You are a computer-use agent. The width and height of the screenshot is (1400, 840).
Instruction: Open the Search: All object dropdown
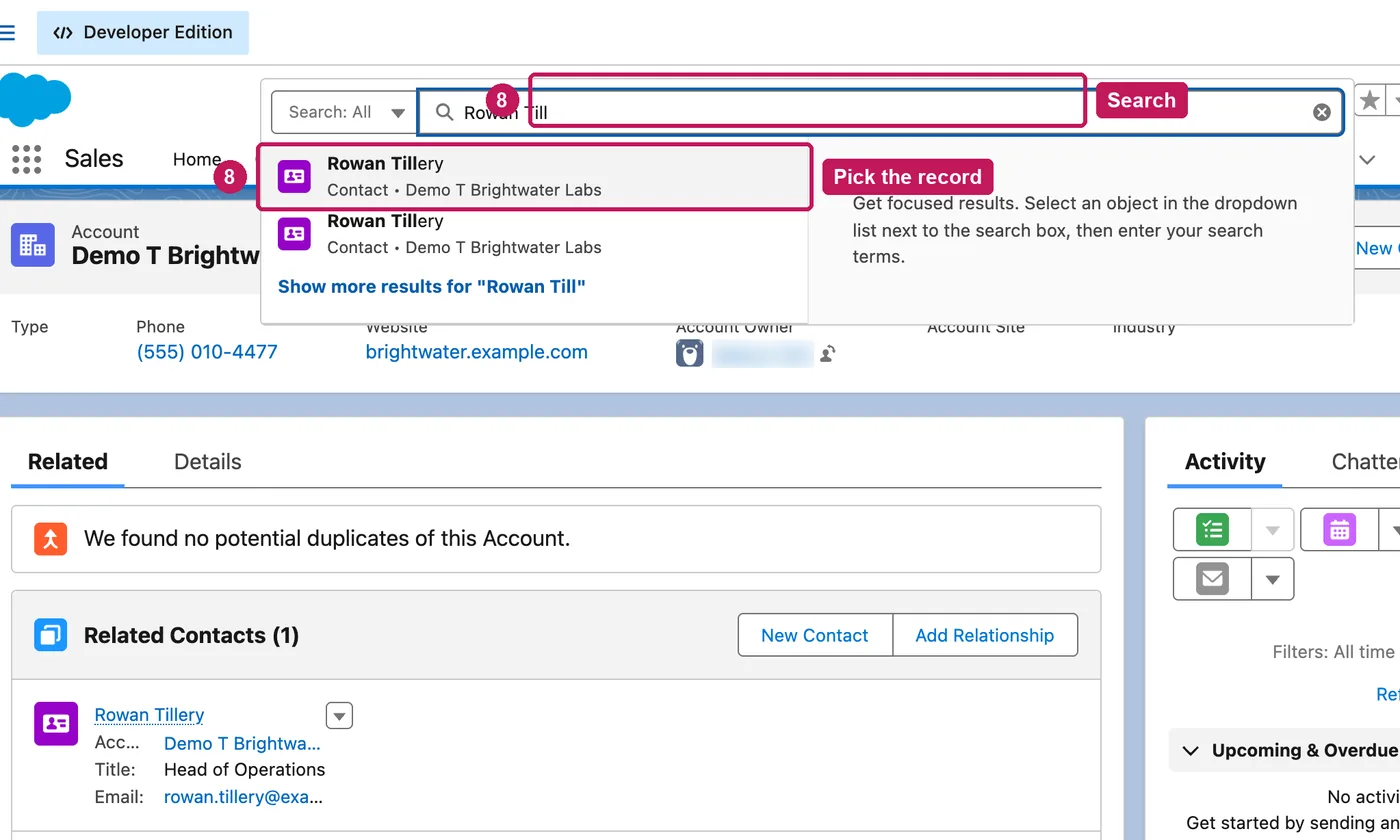[344, 112]
